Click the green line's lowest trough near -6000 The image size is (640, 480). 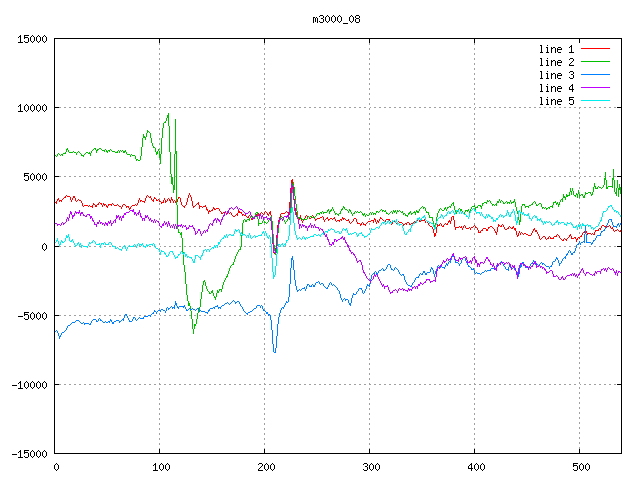pos(194,331)
